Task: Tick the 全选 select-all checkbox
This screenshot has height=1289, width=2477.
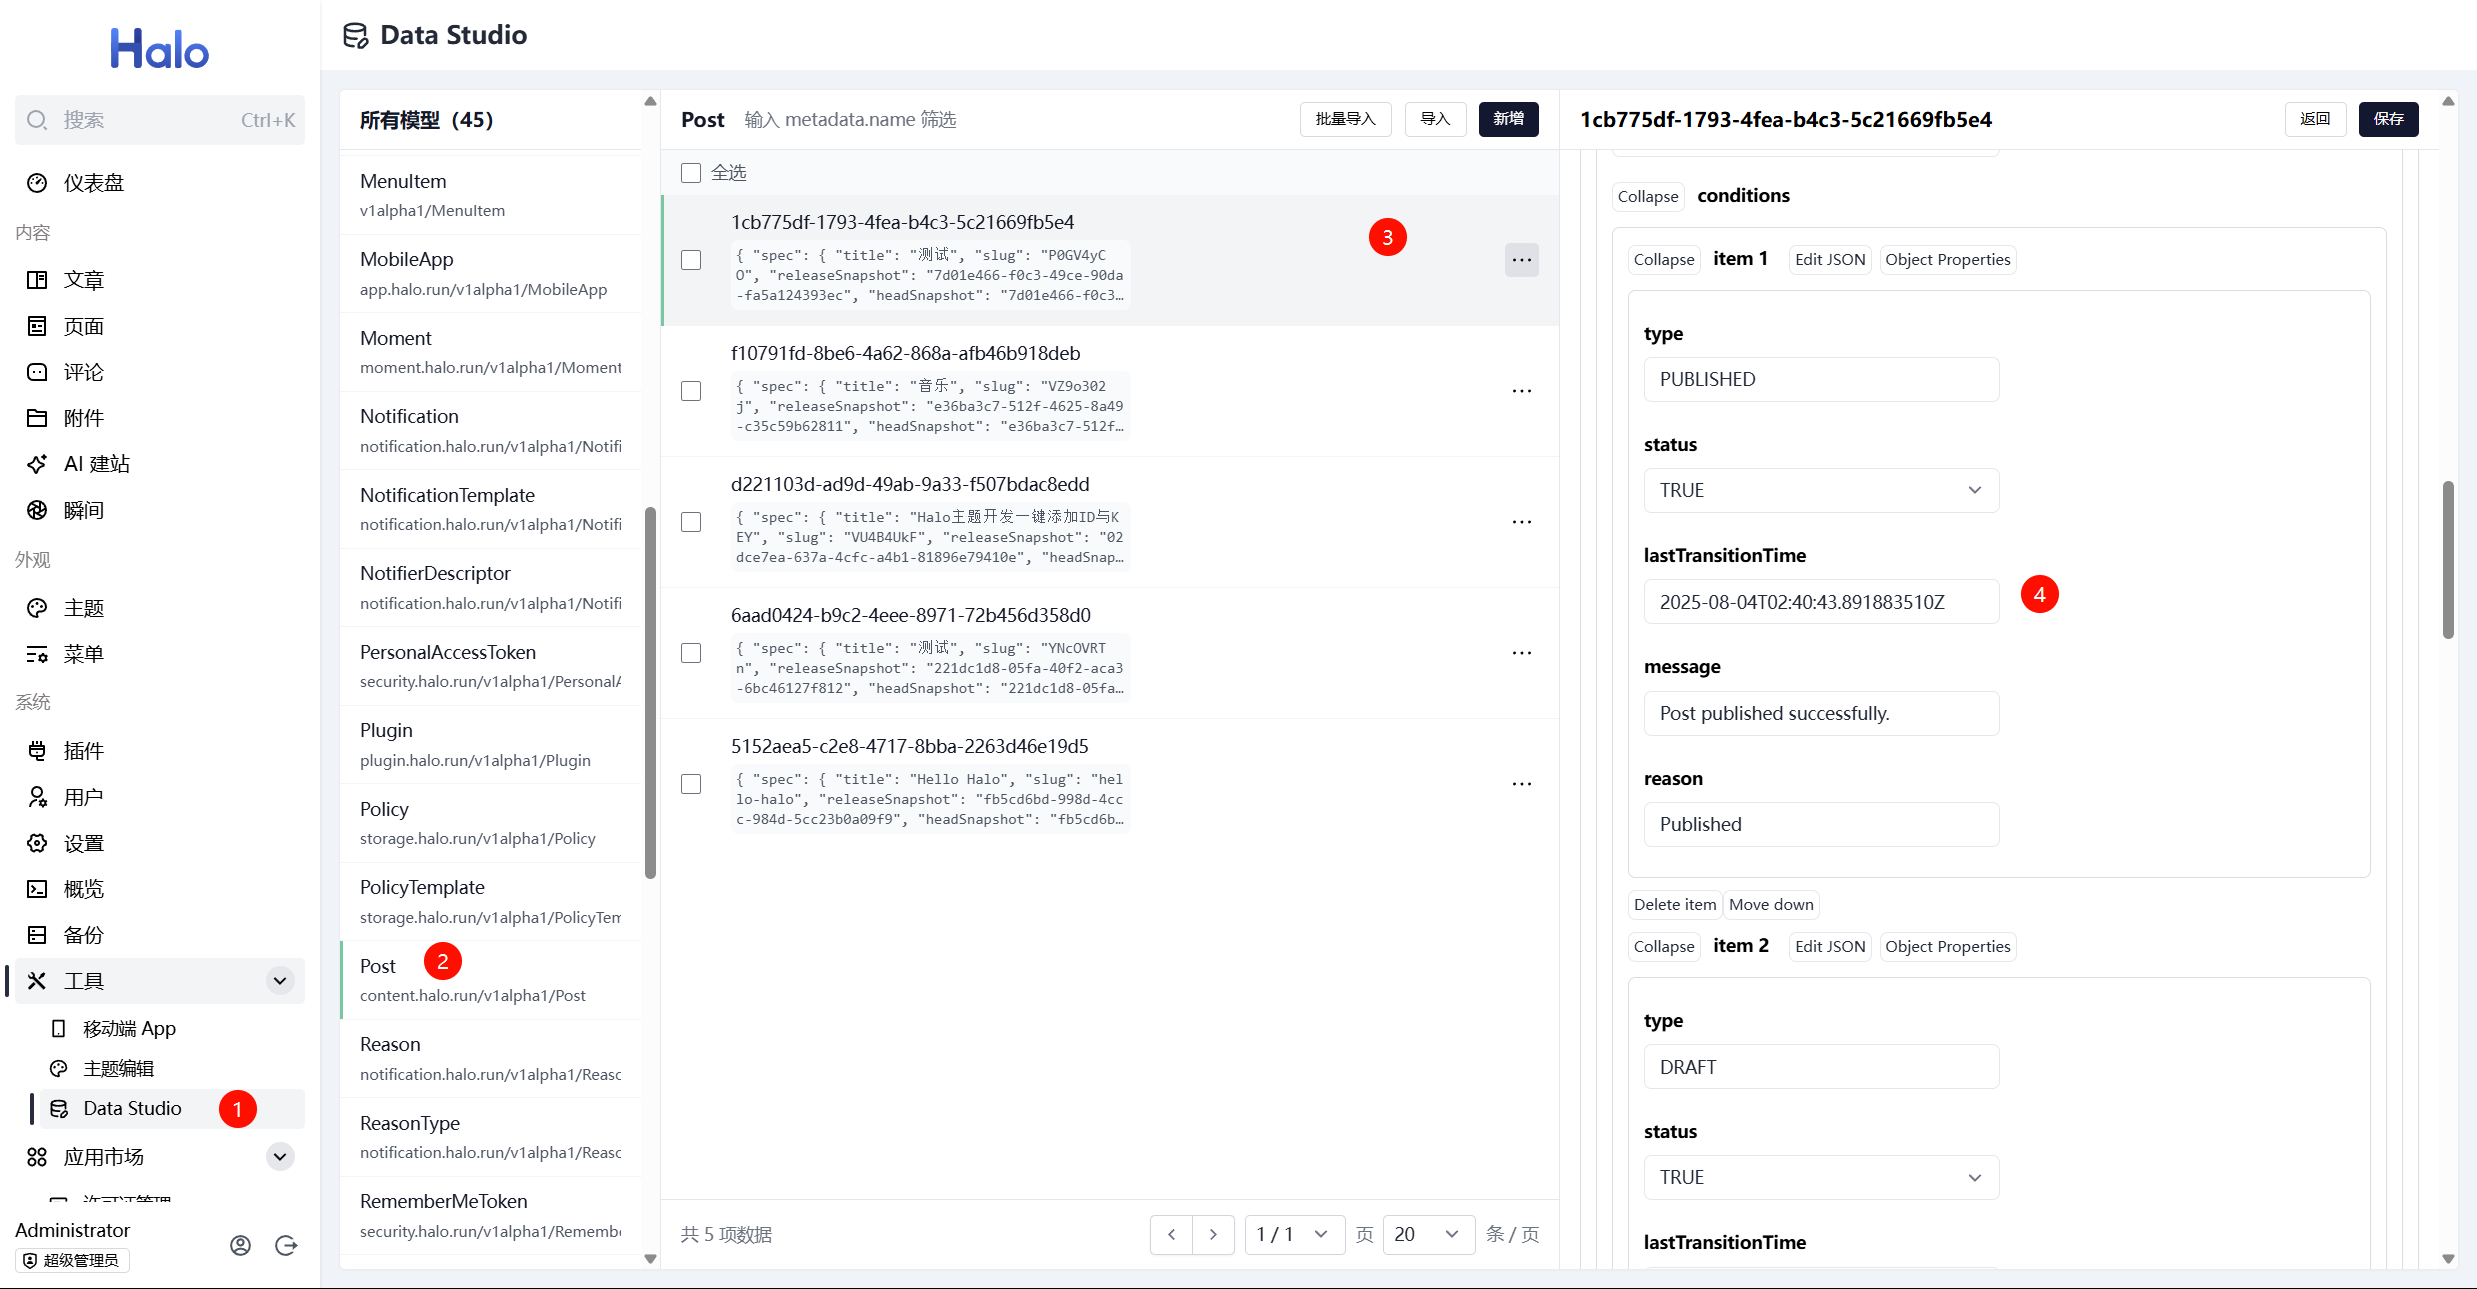Action: (x=691, y=173)
